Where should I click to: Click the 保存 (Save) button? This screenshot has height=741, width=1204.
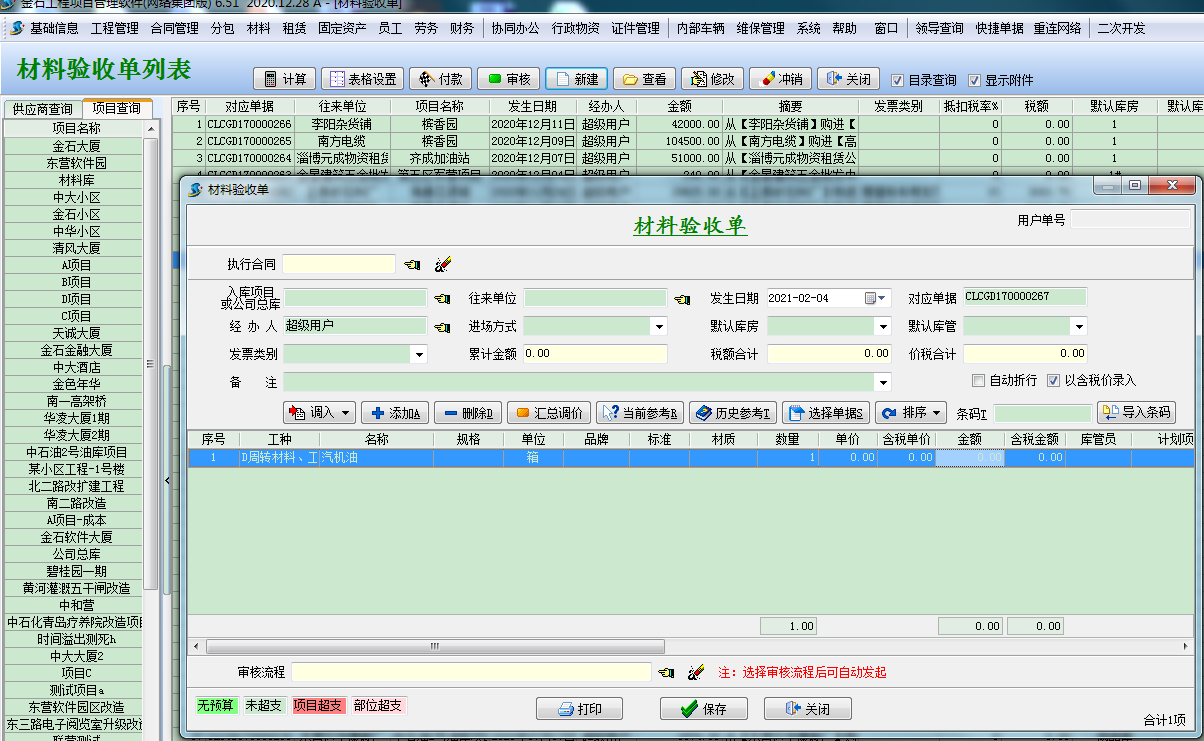pyautogui.click(x=704, y=708)
